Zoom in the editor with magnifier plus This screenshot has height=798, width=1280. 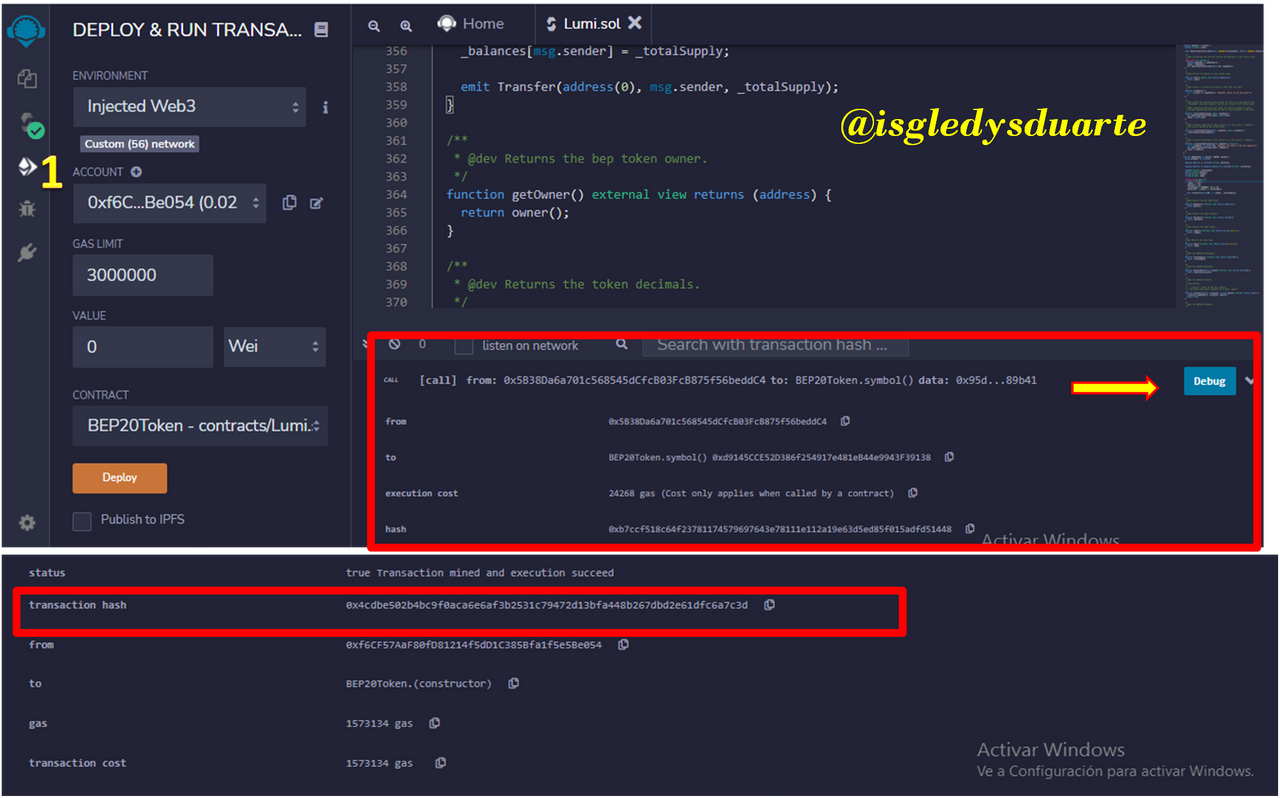click(406, 26)
